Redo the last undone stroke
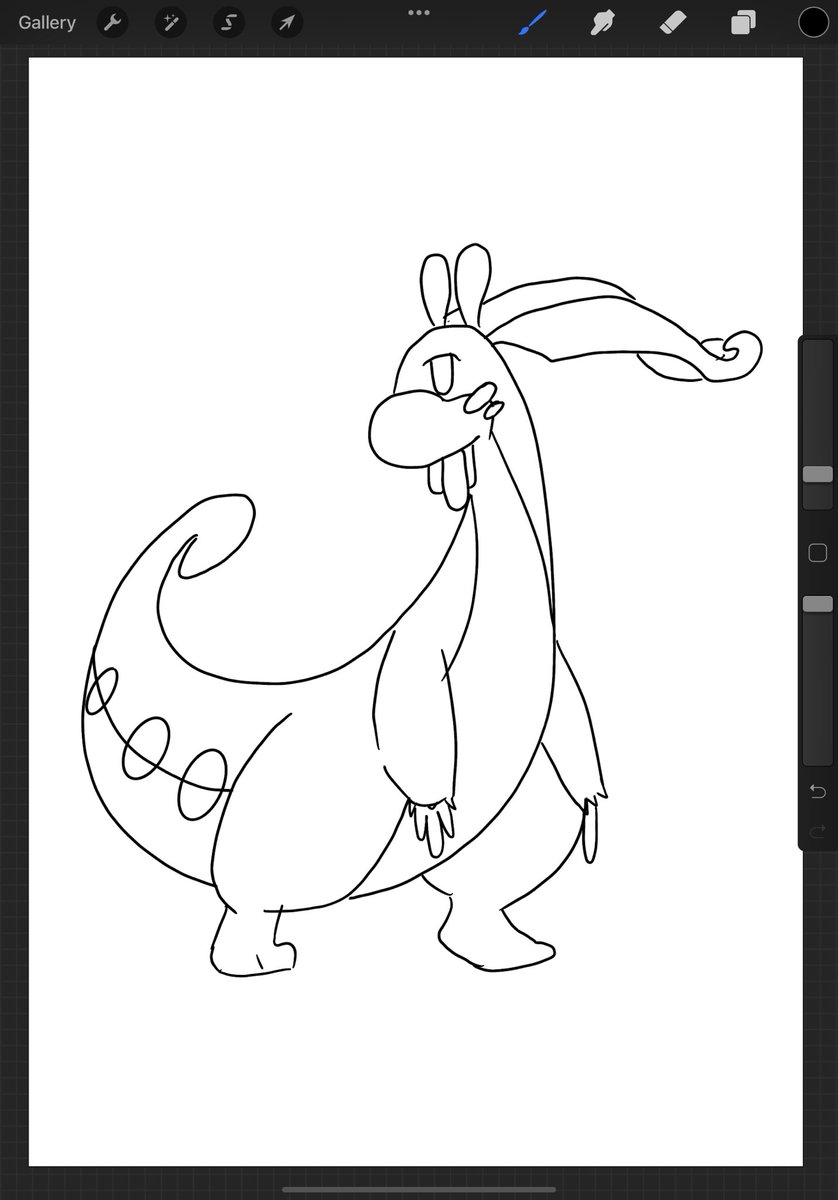The width and height of the screenshot is (838, 1200). tap(817, 831)
